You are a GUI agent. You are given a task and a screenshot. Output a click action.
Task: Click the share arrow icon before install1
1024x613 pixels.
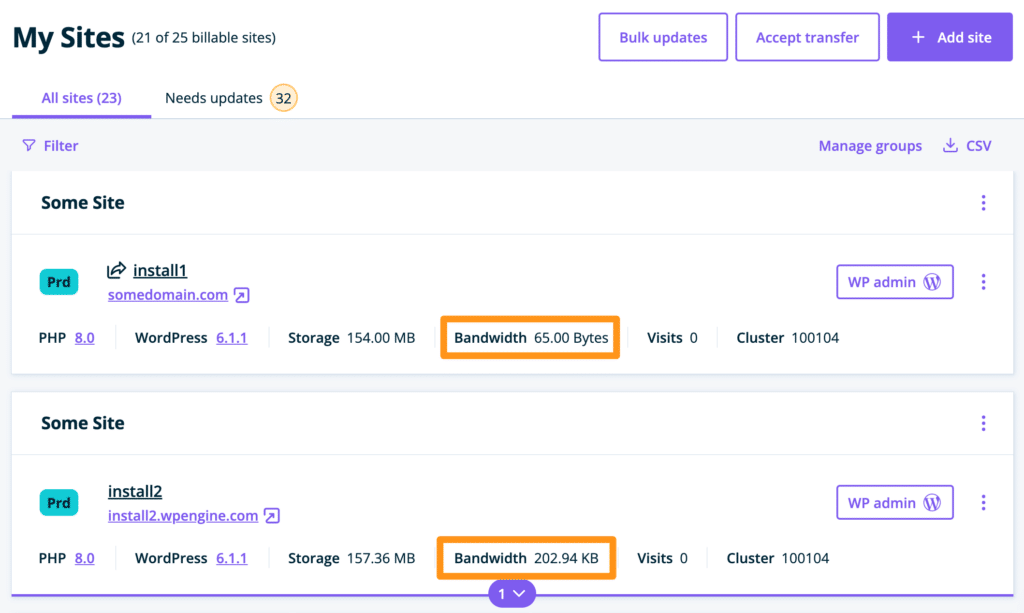[117, 270]
